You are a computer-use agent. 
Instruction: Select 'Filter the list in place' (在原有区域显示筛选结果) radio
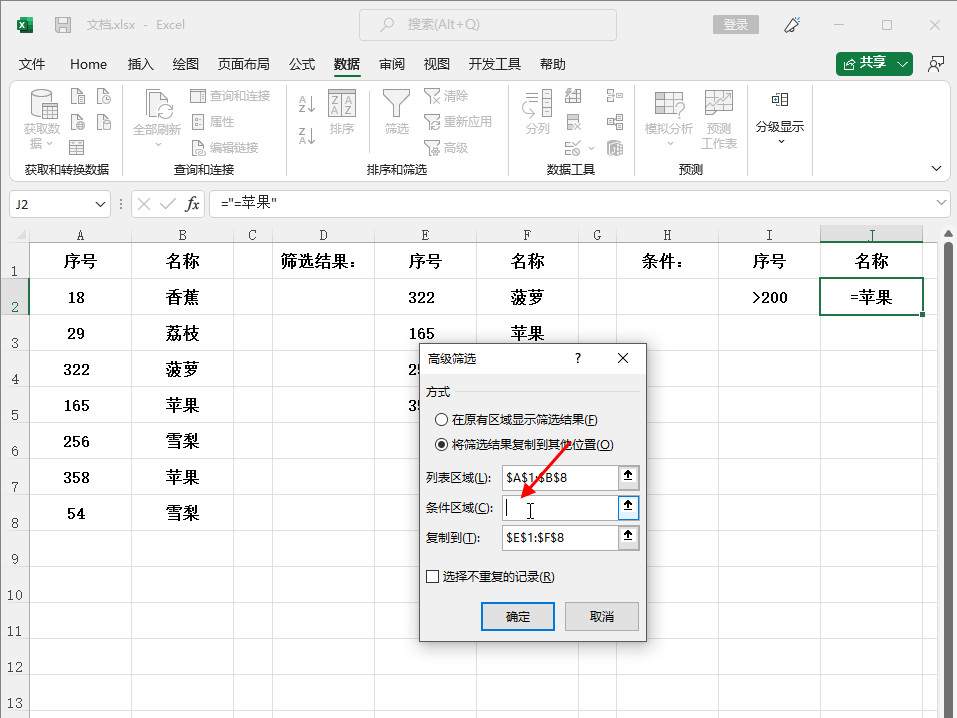(x=442, y=421)
